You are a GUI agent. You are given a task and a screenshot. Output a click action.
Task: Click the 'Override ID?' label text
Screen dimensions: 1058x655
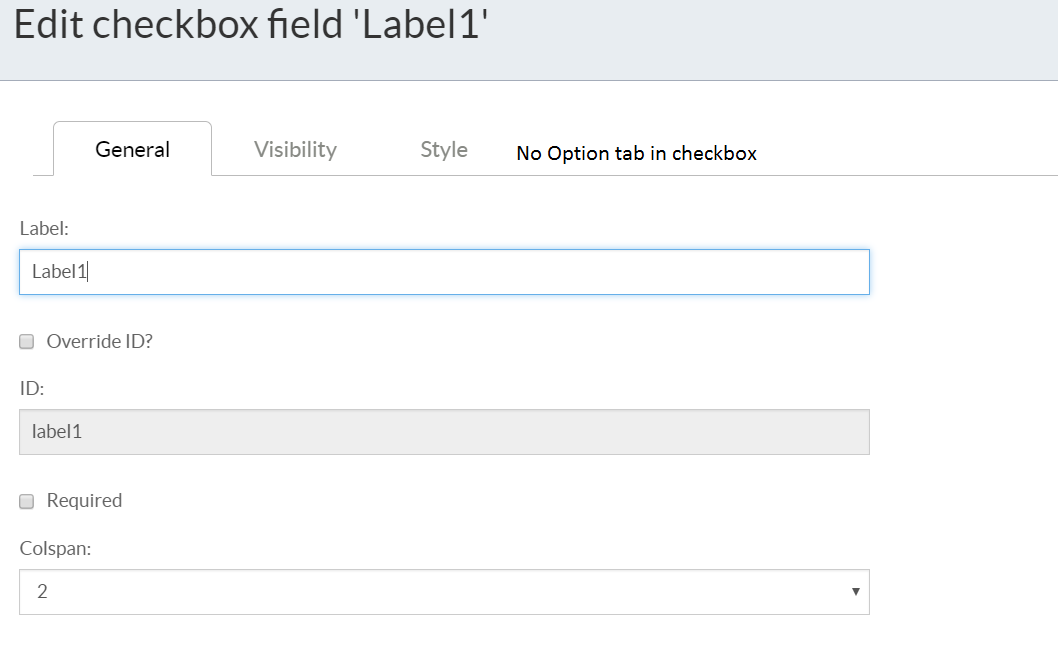[x=99, y=341]
